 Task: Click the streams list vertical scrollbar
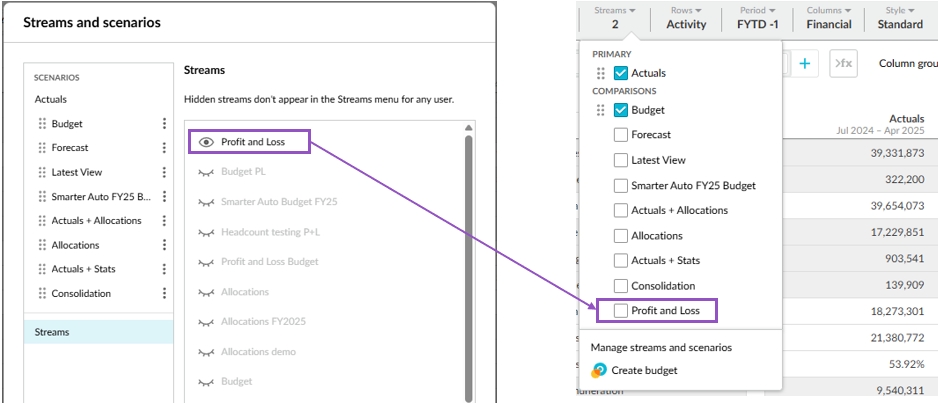(467, 250)
